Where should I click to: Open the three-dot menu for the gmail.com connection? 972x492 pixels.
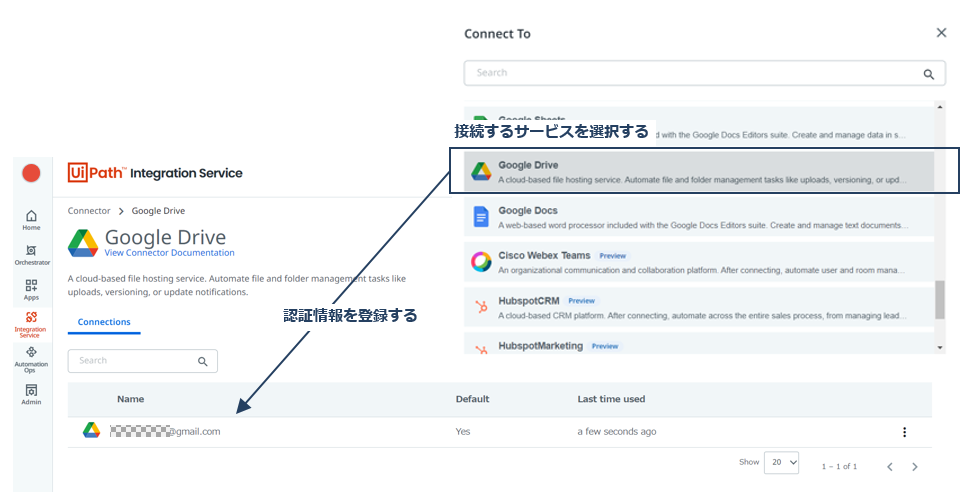pos(904,432)
